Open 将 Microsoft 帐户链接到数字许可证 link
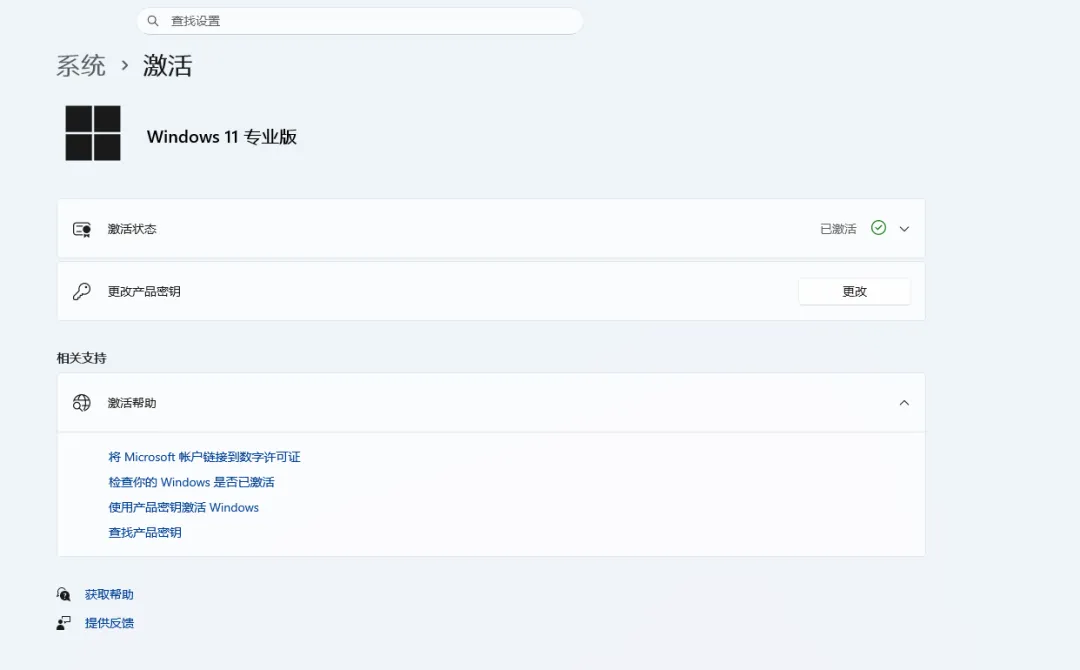 coord(205,457)
